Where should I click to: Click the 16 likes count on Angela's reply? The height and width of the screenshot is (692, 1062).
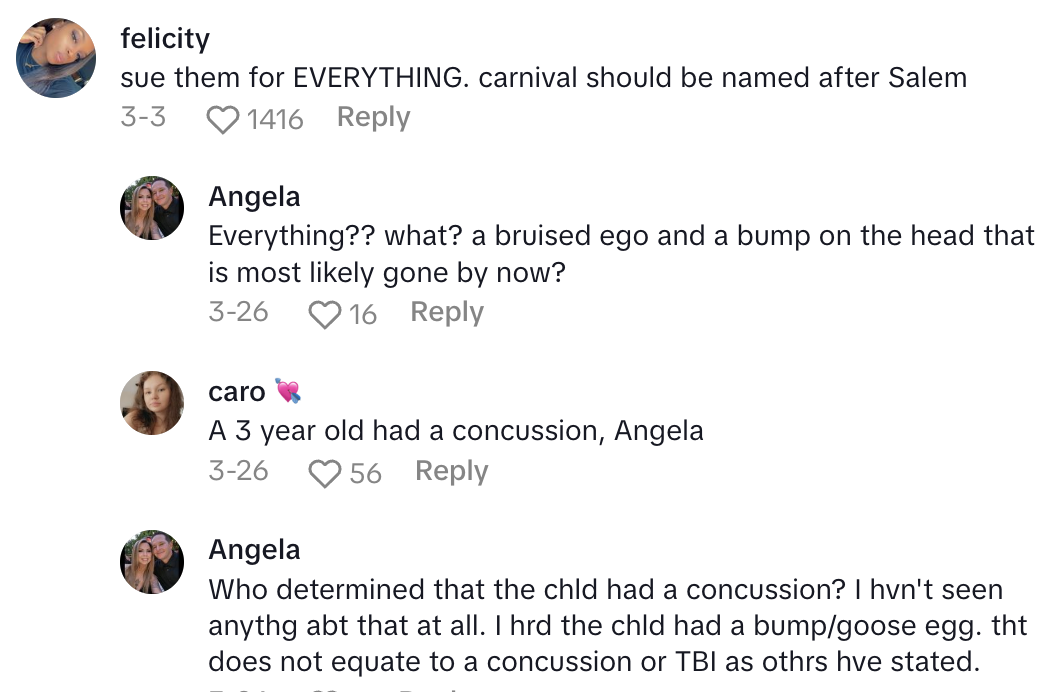coord(363,315)
